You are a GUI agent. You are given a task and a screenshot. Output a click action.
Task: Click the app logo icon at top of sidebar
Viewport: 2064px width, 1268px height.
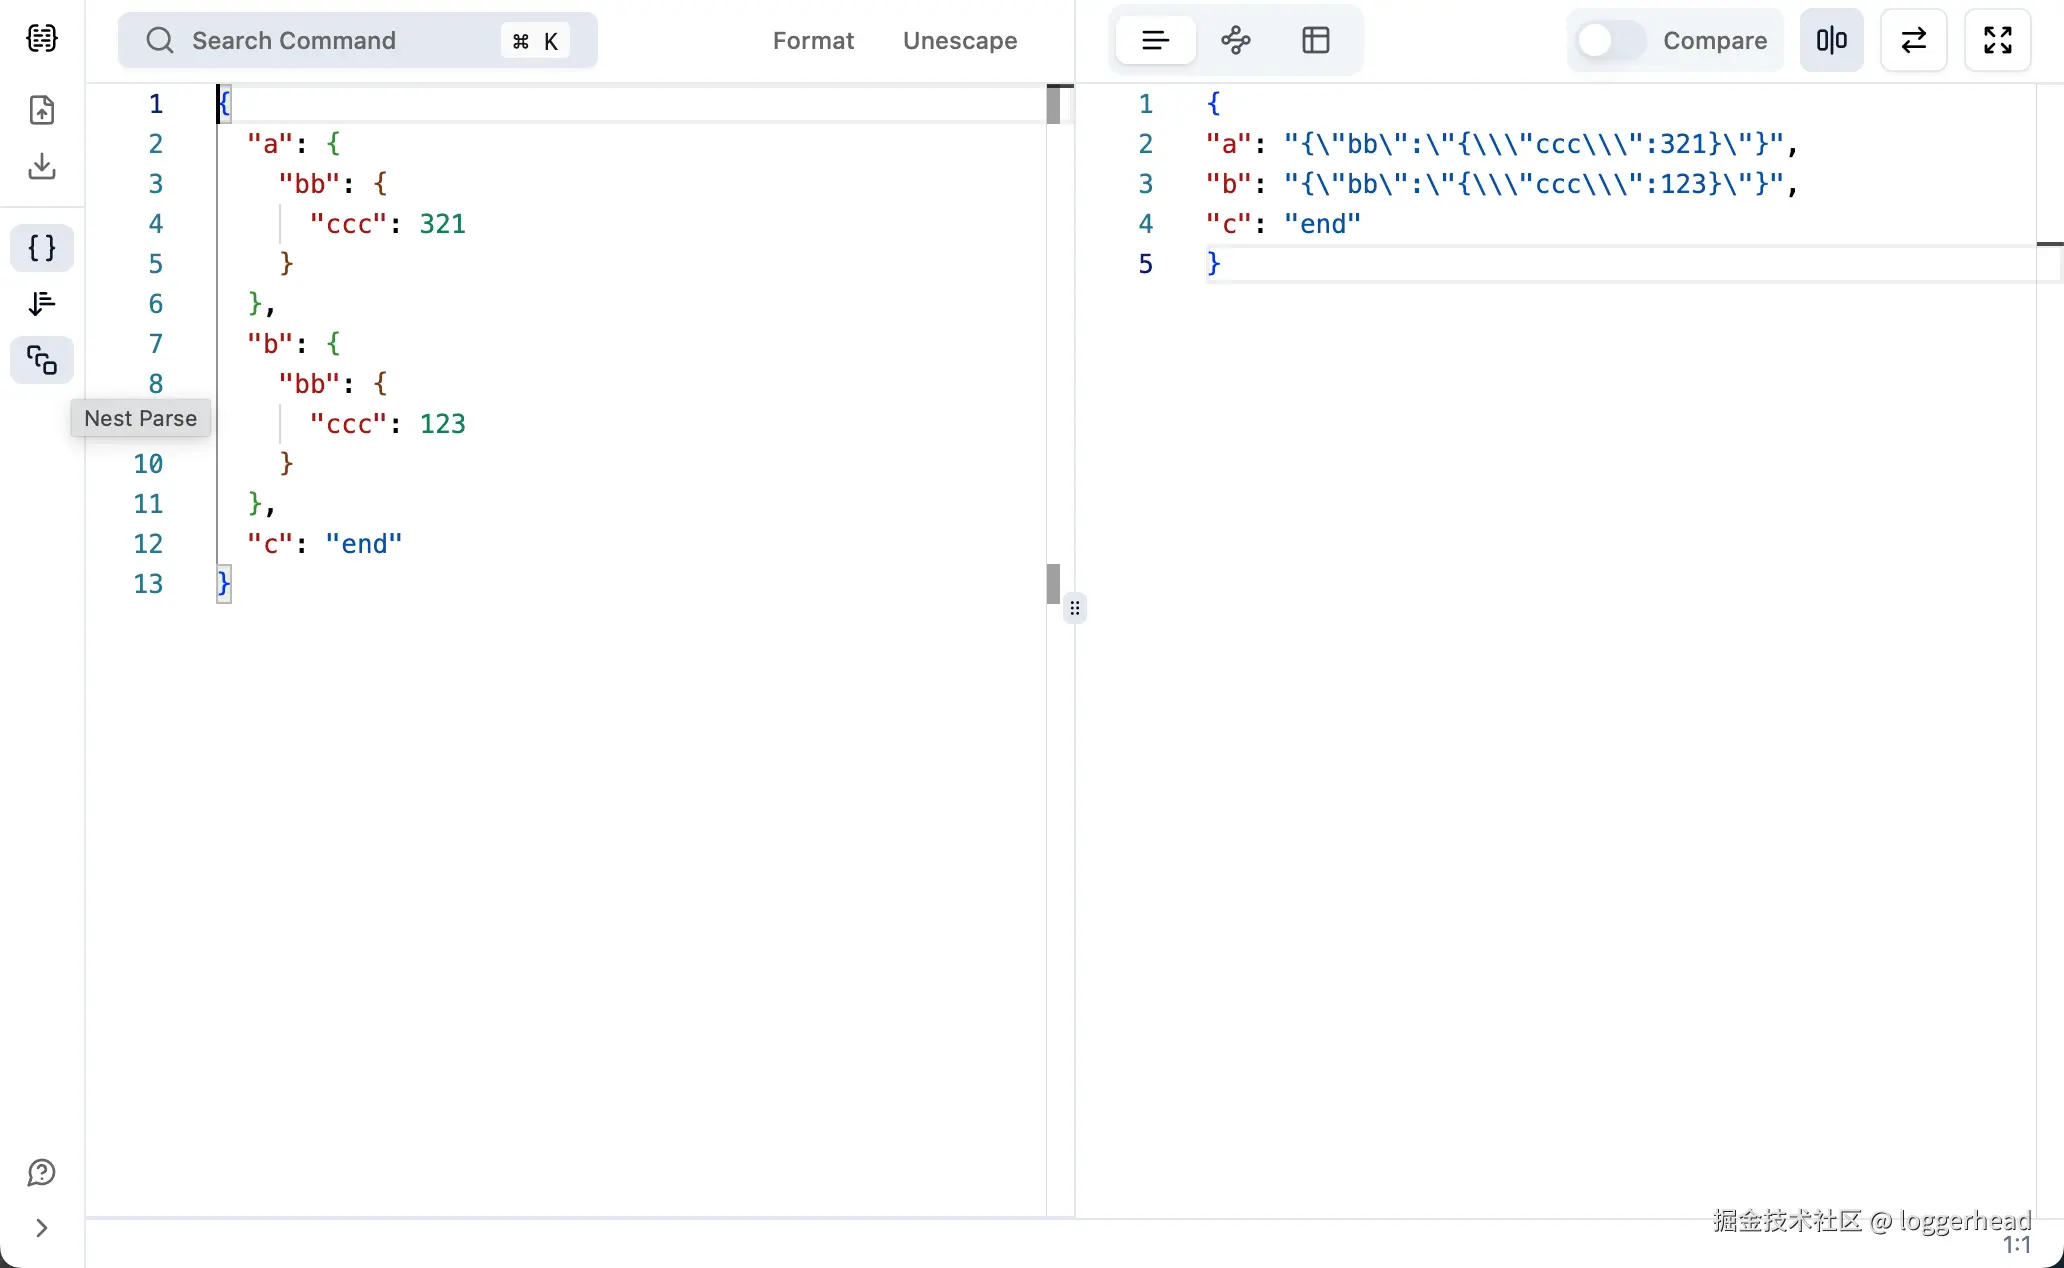tap(42, 39)
